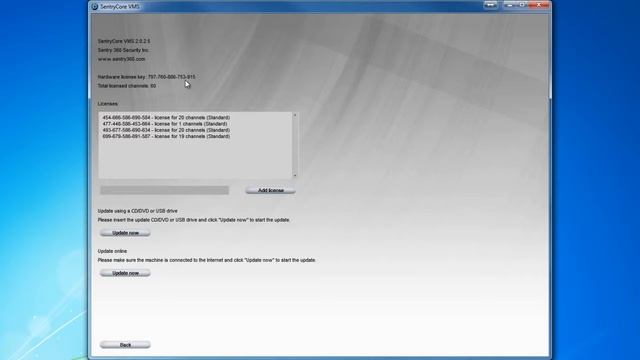The width and height of the screenshot is (640, 360).
Task: Select the license row starting with 454
Action: [x=166, y=118]
